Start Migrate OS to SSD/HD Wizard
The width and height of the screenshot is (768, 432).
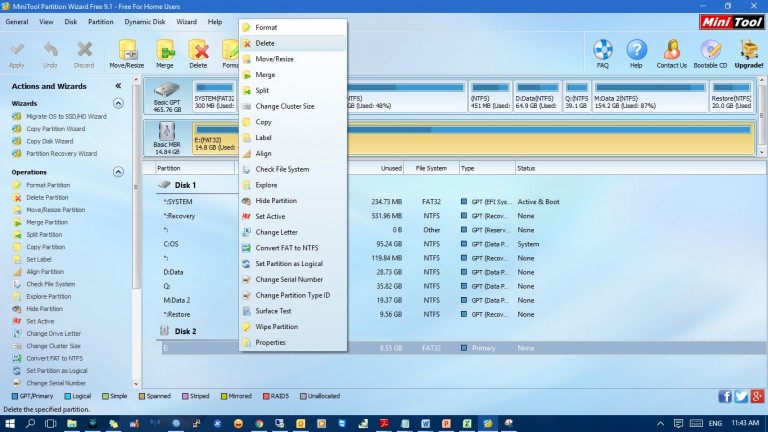66,117
